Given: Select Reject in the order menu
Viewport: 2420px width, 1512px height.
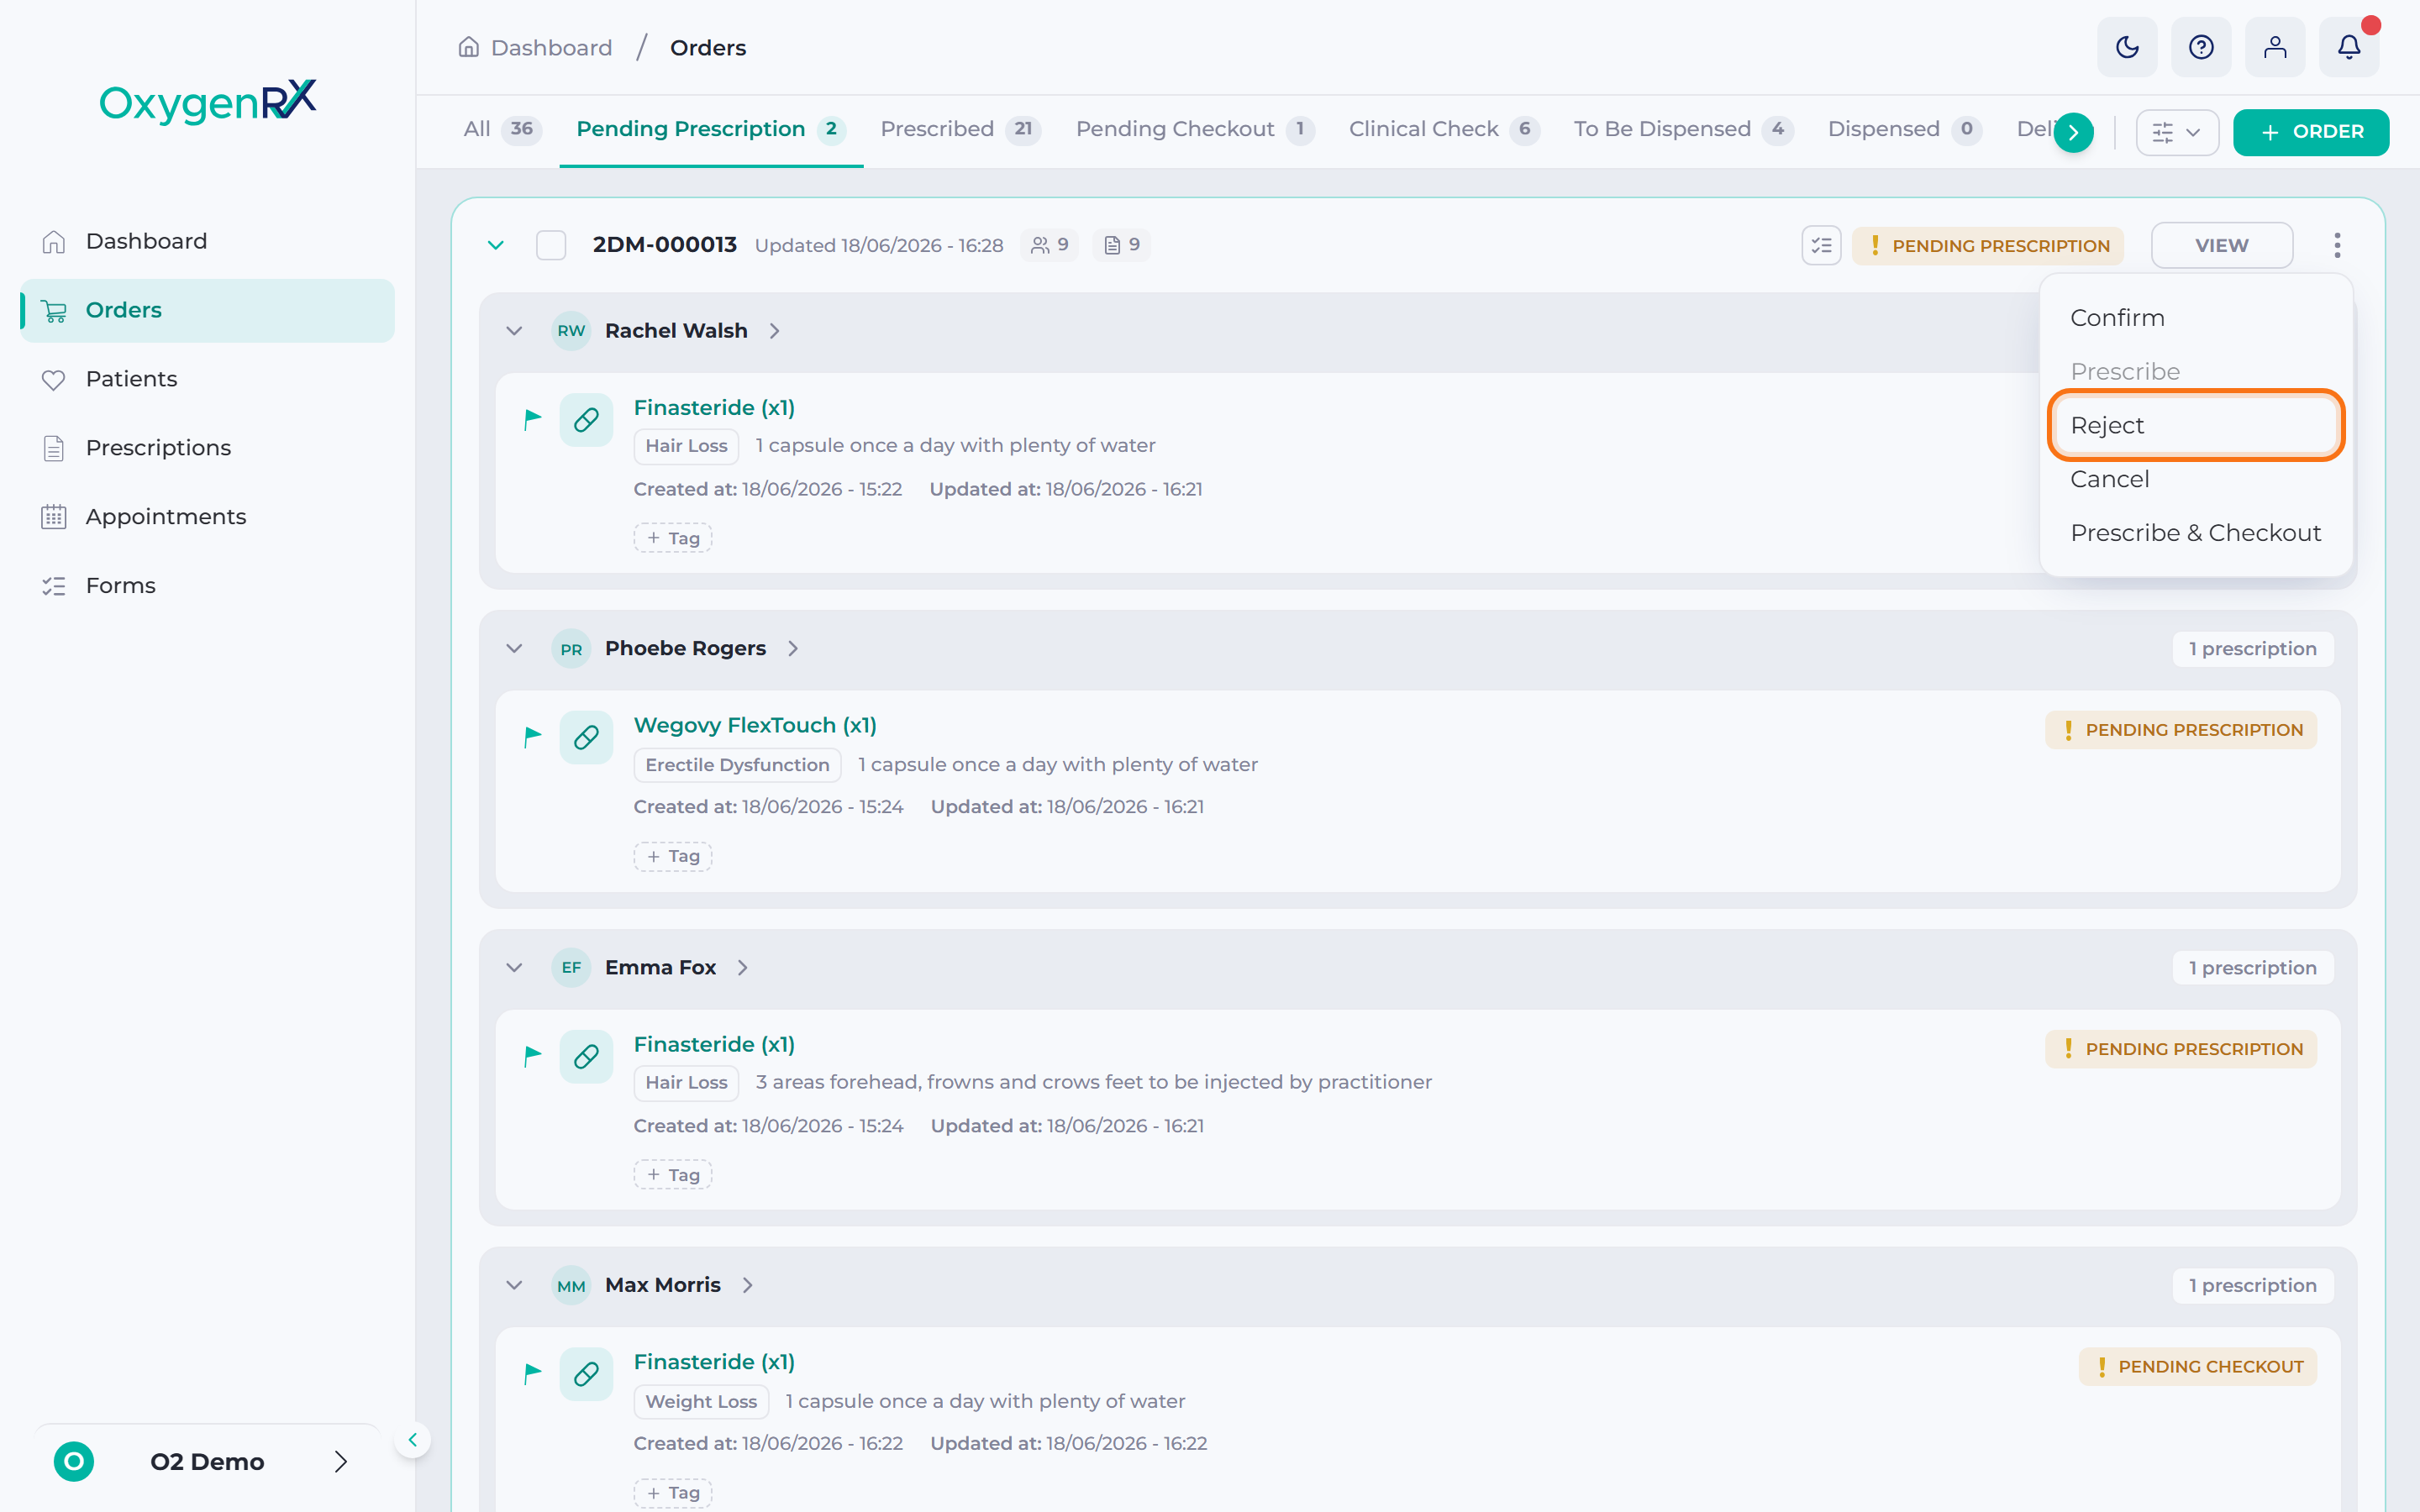Looking at the screenshot, I should tap(2196, 425).
